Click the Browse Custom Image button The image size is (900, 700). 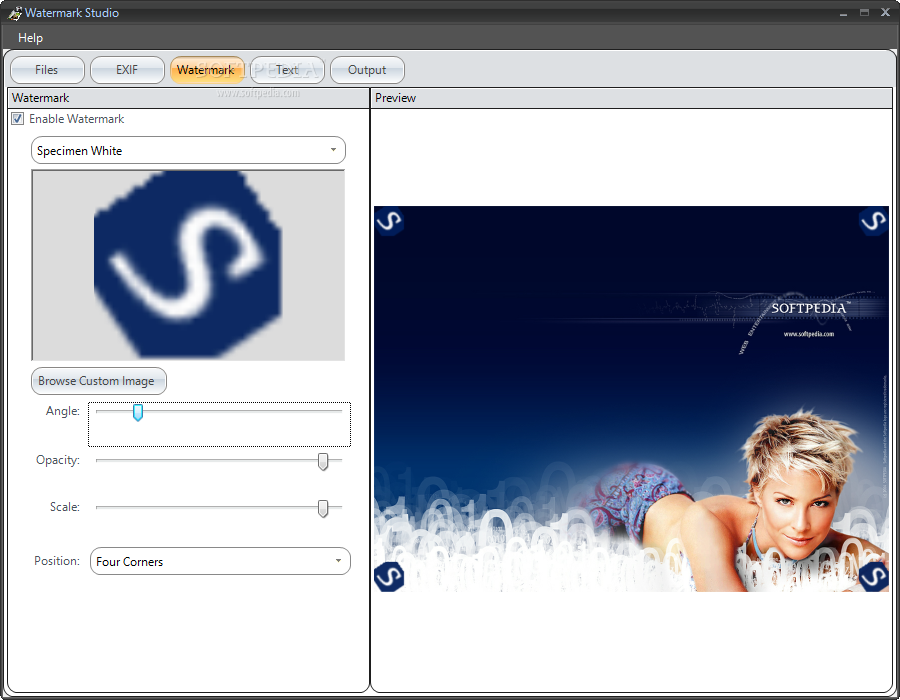click(x=99, y=381)
